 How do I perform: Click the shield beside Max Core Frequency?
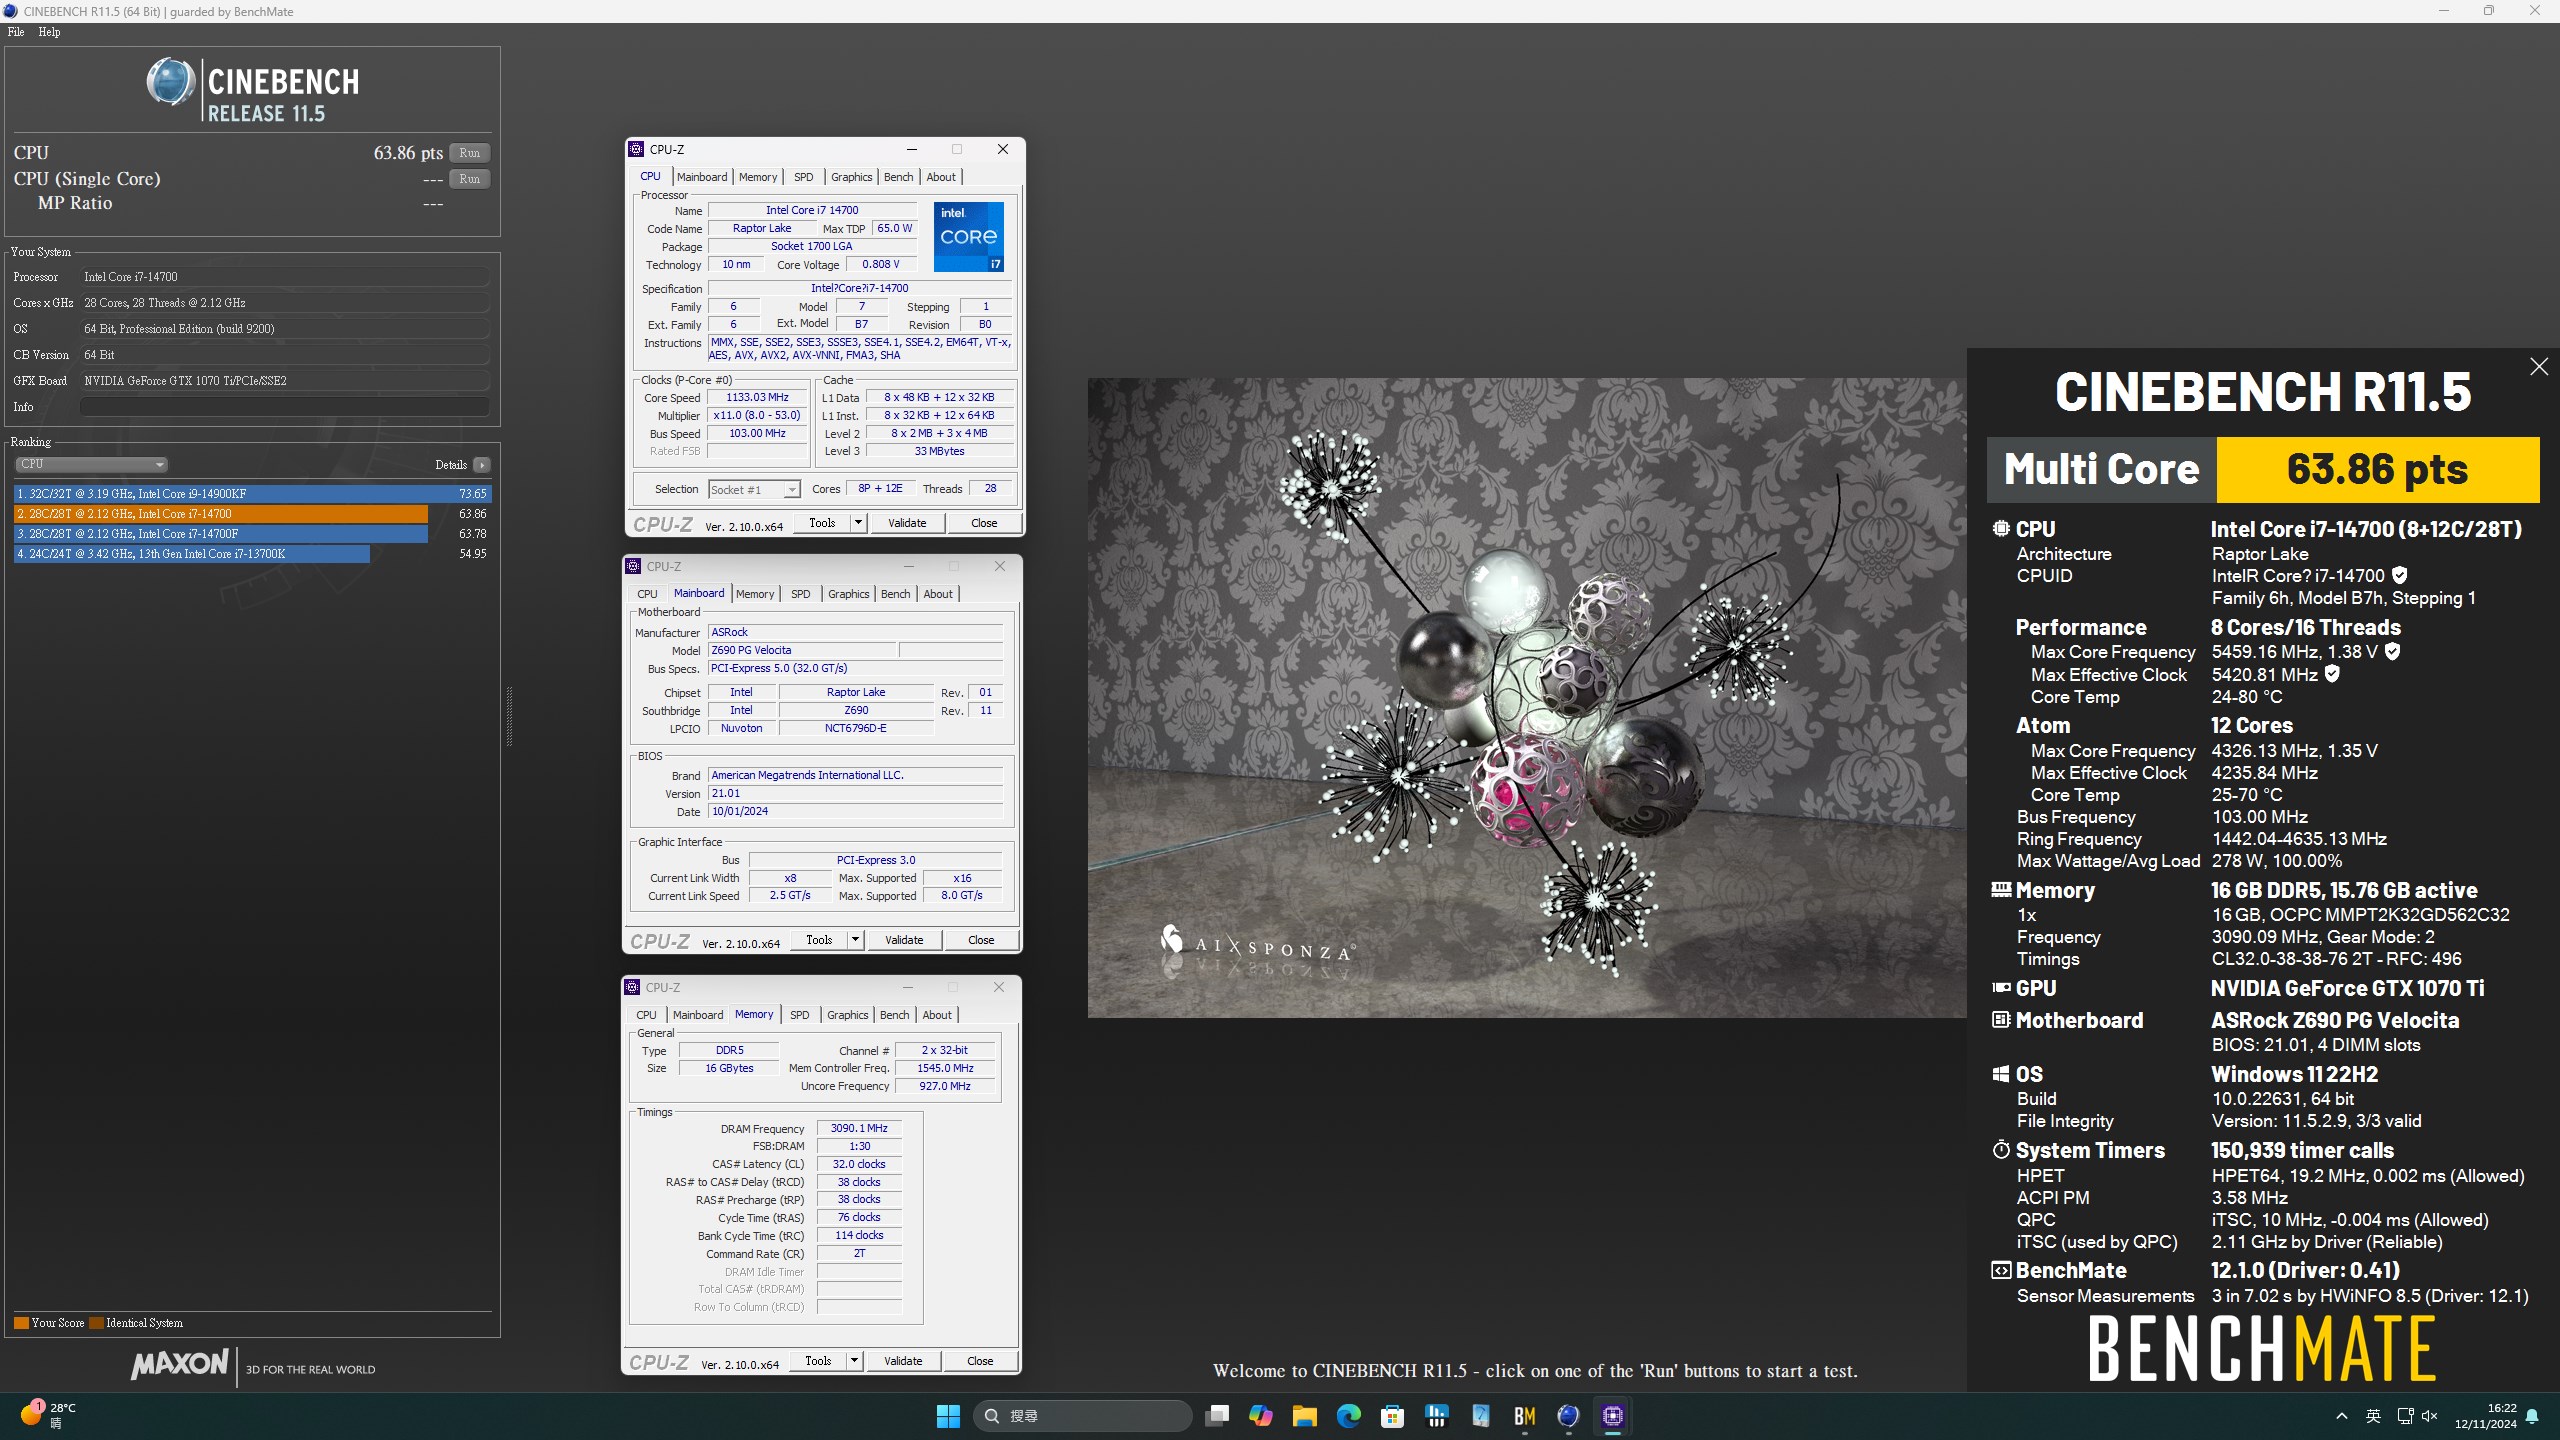click(2393, 651)
